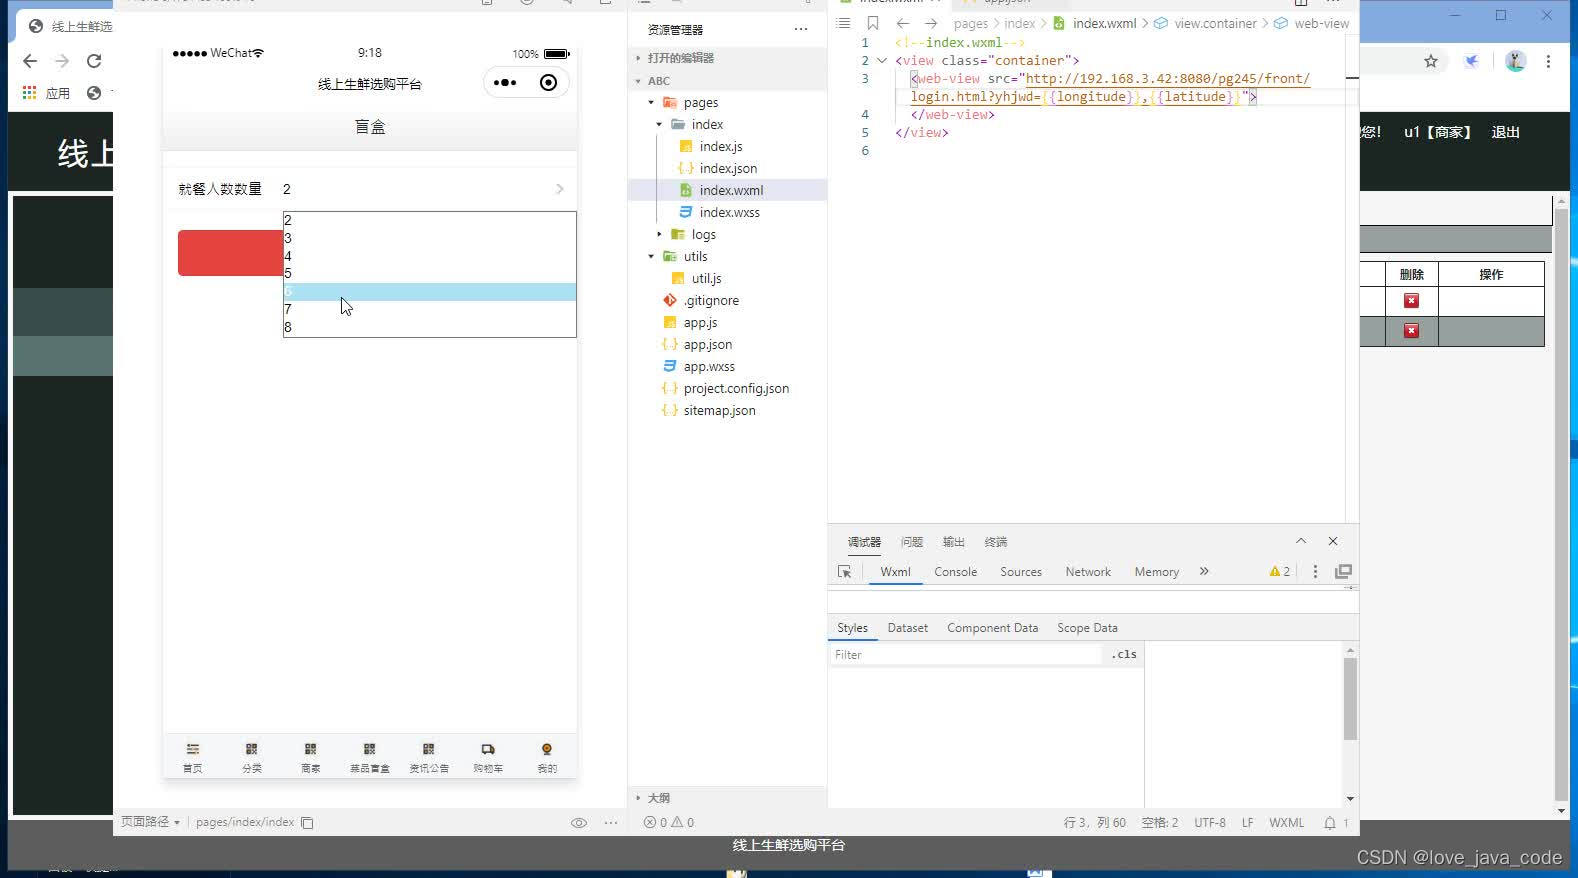
Task: Switch to the Network tab
Action: [x=1088, y=572]
